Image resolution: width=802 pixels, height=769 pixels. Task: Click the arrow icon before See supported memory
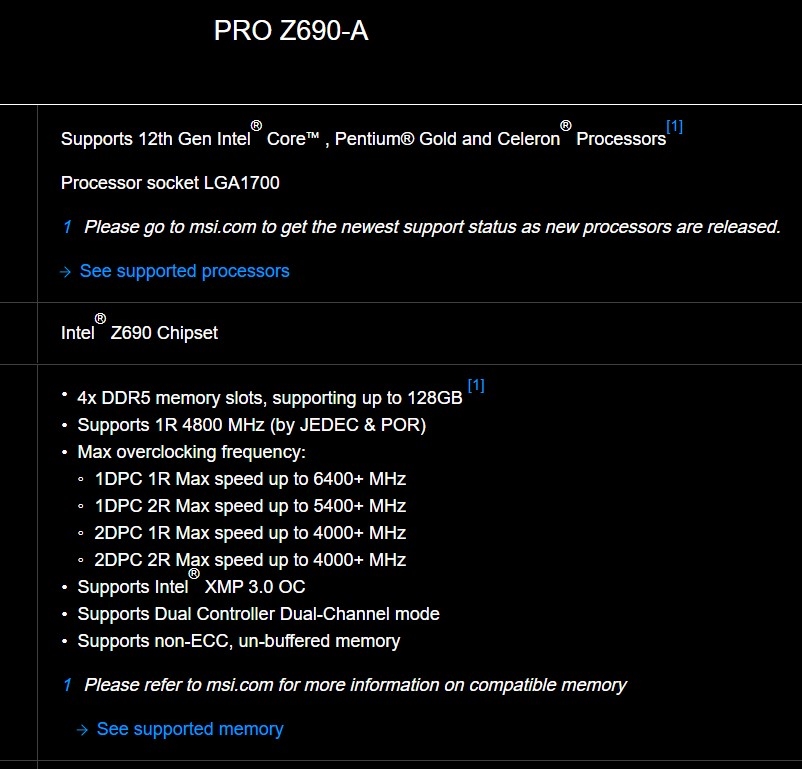point(83,730)
